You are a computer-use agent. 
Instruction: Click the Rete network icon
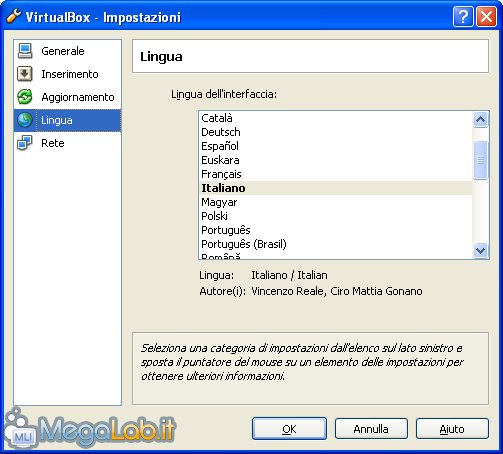pyautogui.click(x=25, y=143)
